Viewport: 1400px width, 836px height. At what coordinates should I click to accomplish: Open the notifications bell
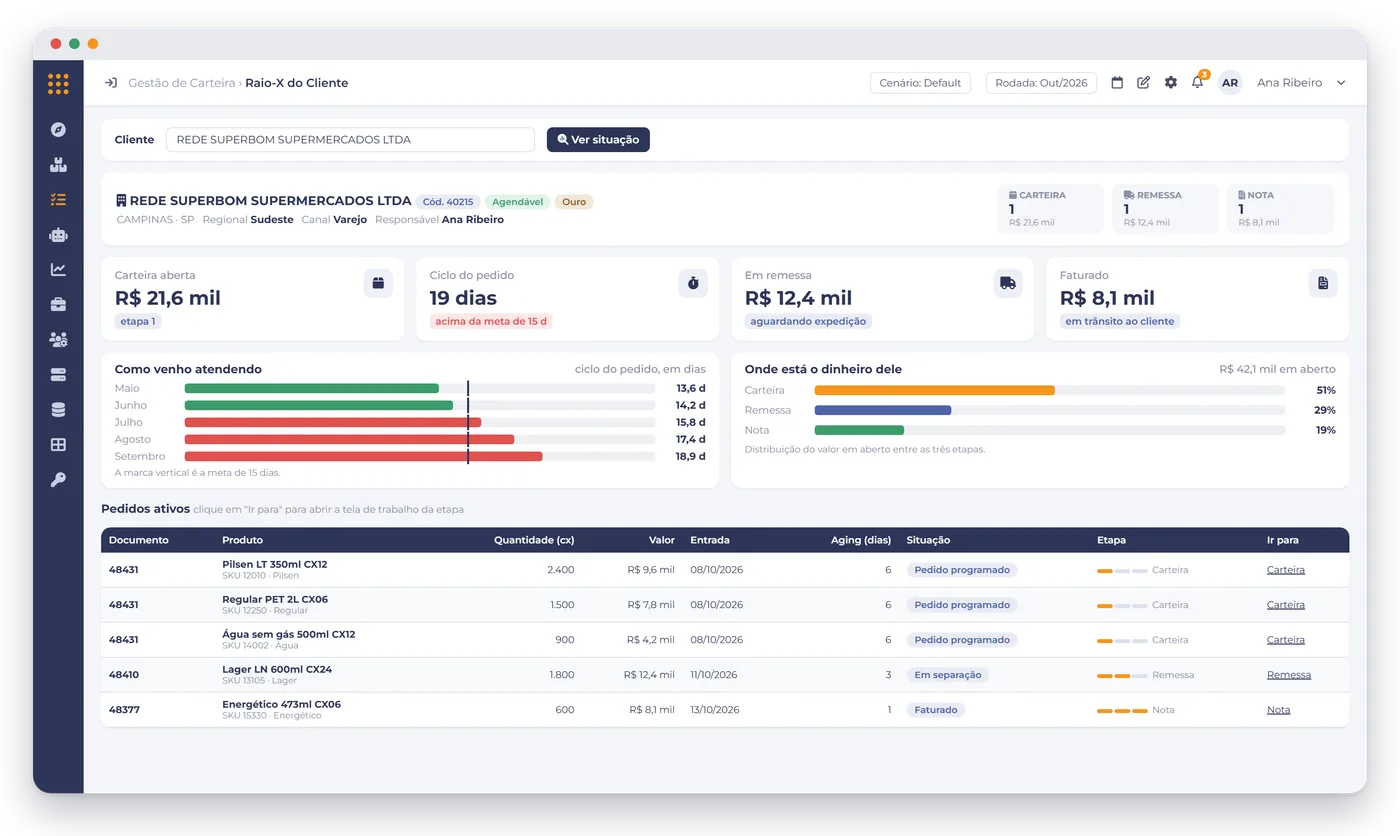pos(1198,82)
